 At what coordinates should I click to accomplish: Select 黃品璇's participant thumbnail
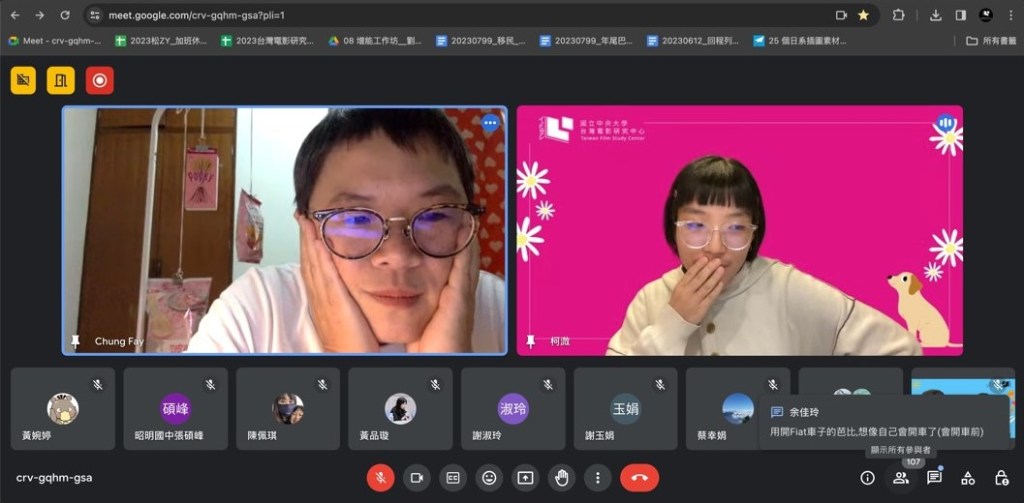[x=400, y=410]
